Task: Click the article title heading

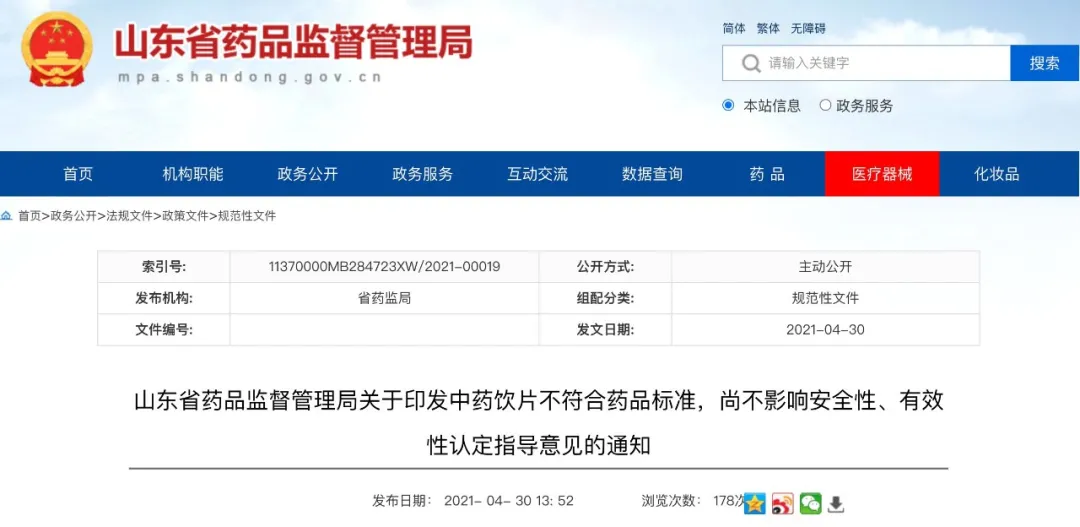Action: 539,423
